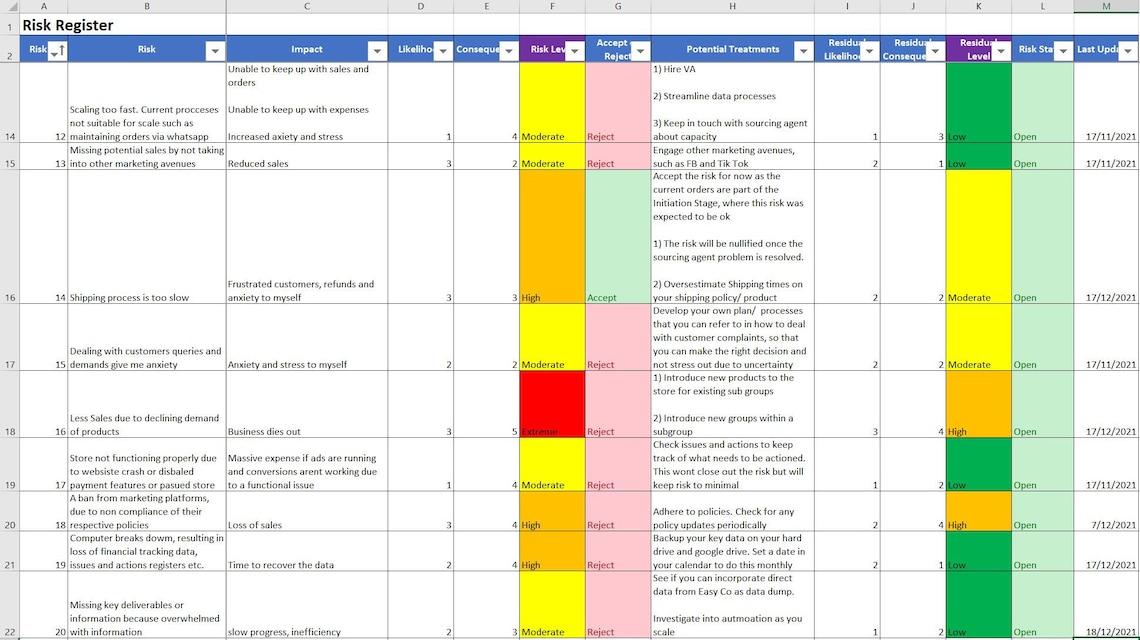Expand the Impact column filter dropdown
Image resolution: width=1140 pixels, height=640 pixels.
pyautogui.click(x=377, y=49)
